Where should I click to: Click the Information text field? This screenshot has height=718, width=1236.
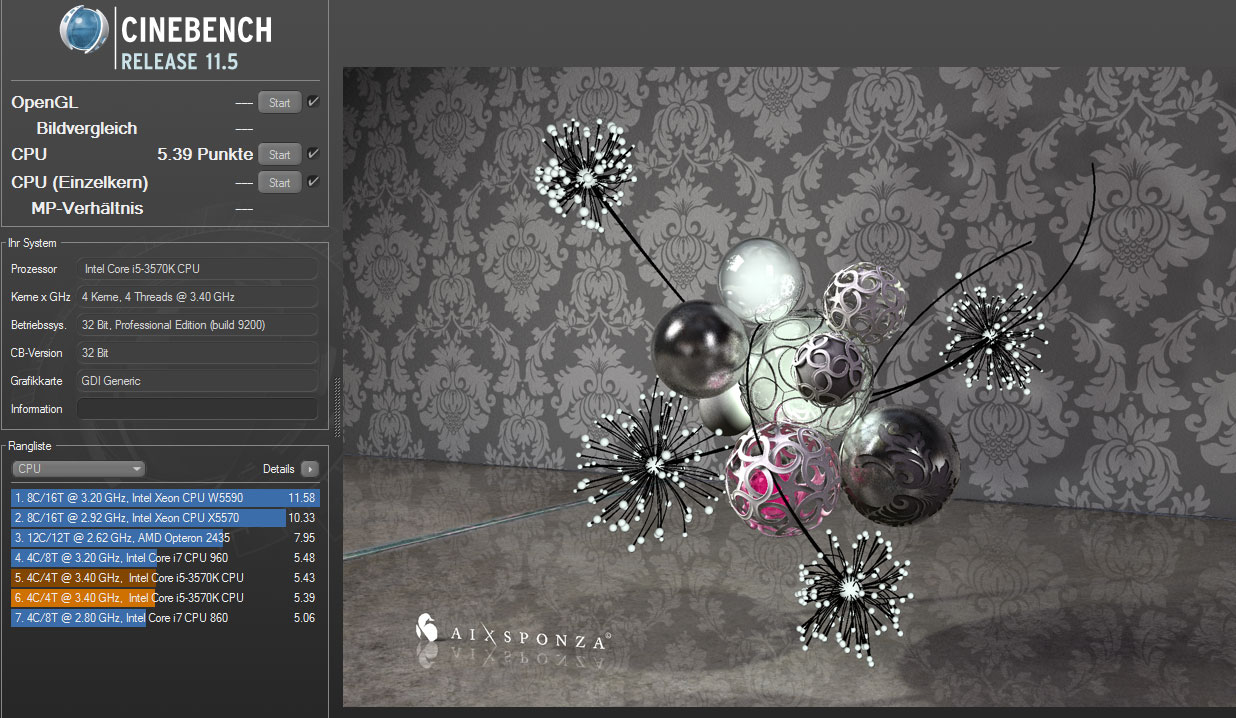[x=197, y=409]
